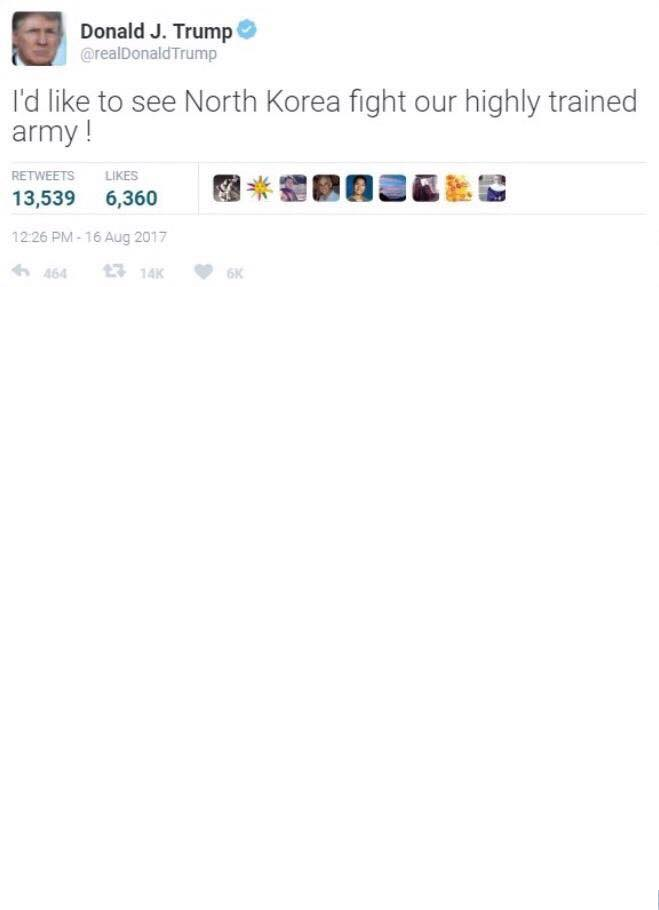Open the last avatar with blue clothing
This screenshot has width=659, height=910.
pyautogui.click(x=492, y=189)
